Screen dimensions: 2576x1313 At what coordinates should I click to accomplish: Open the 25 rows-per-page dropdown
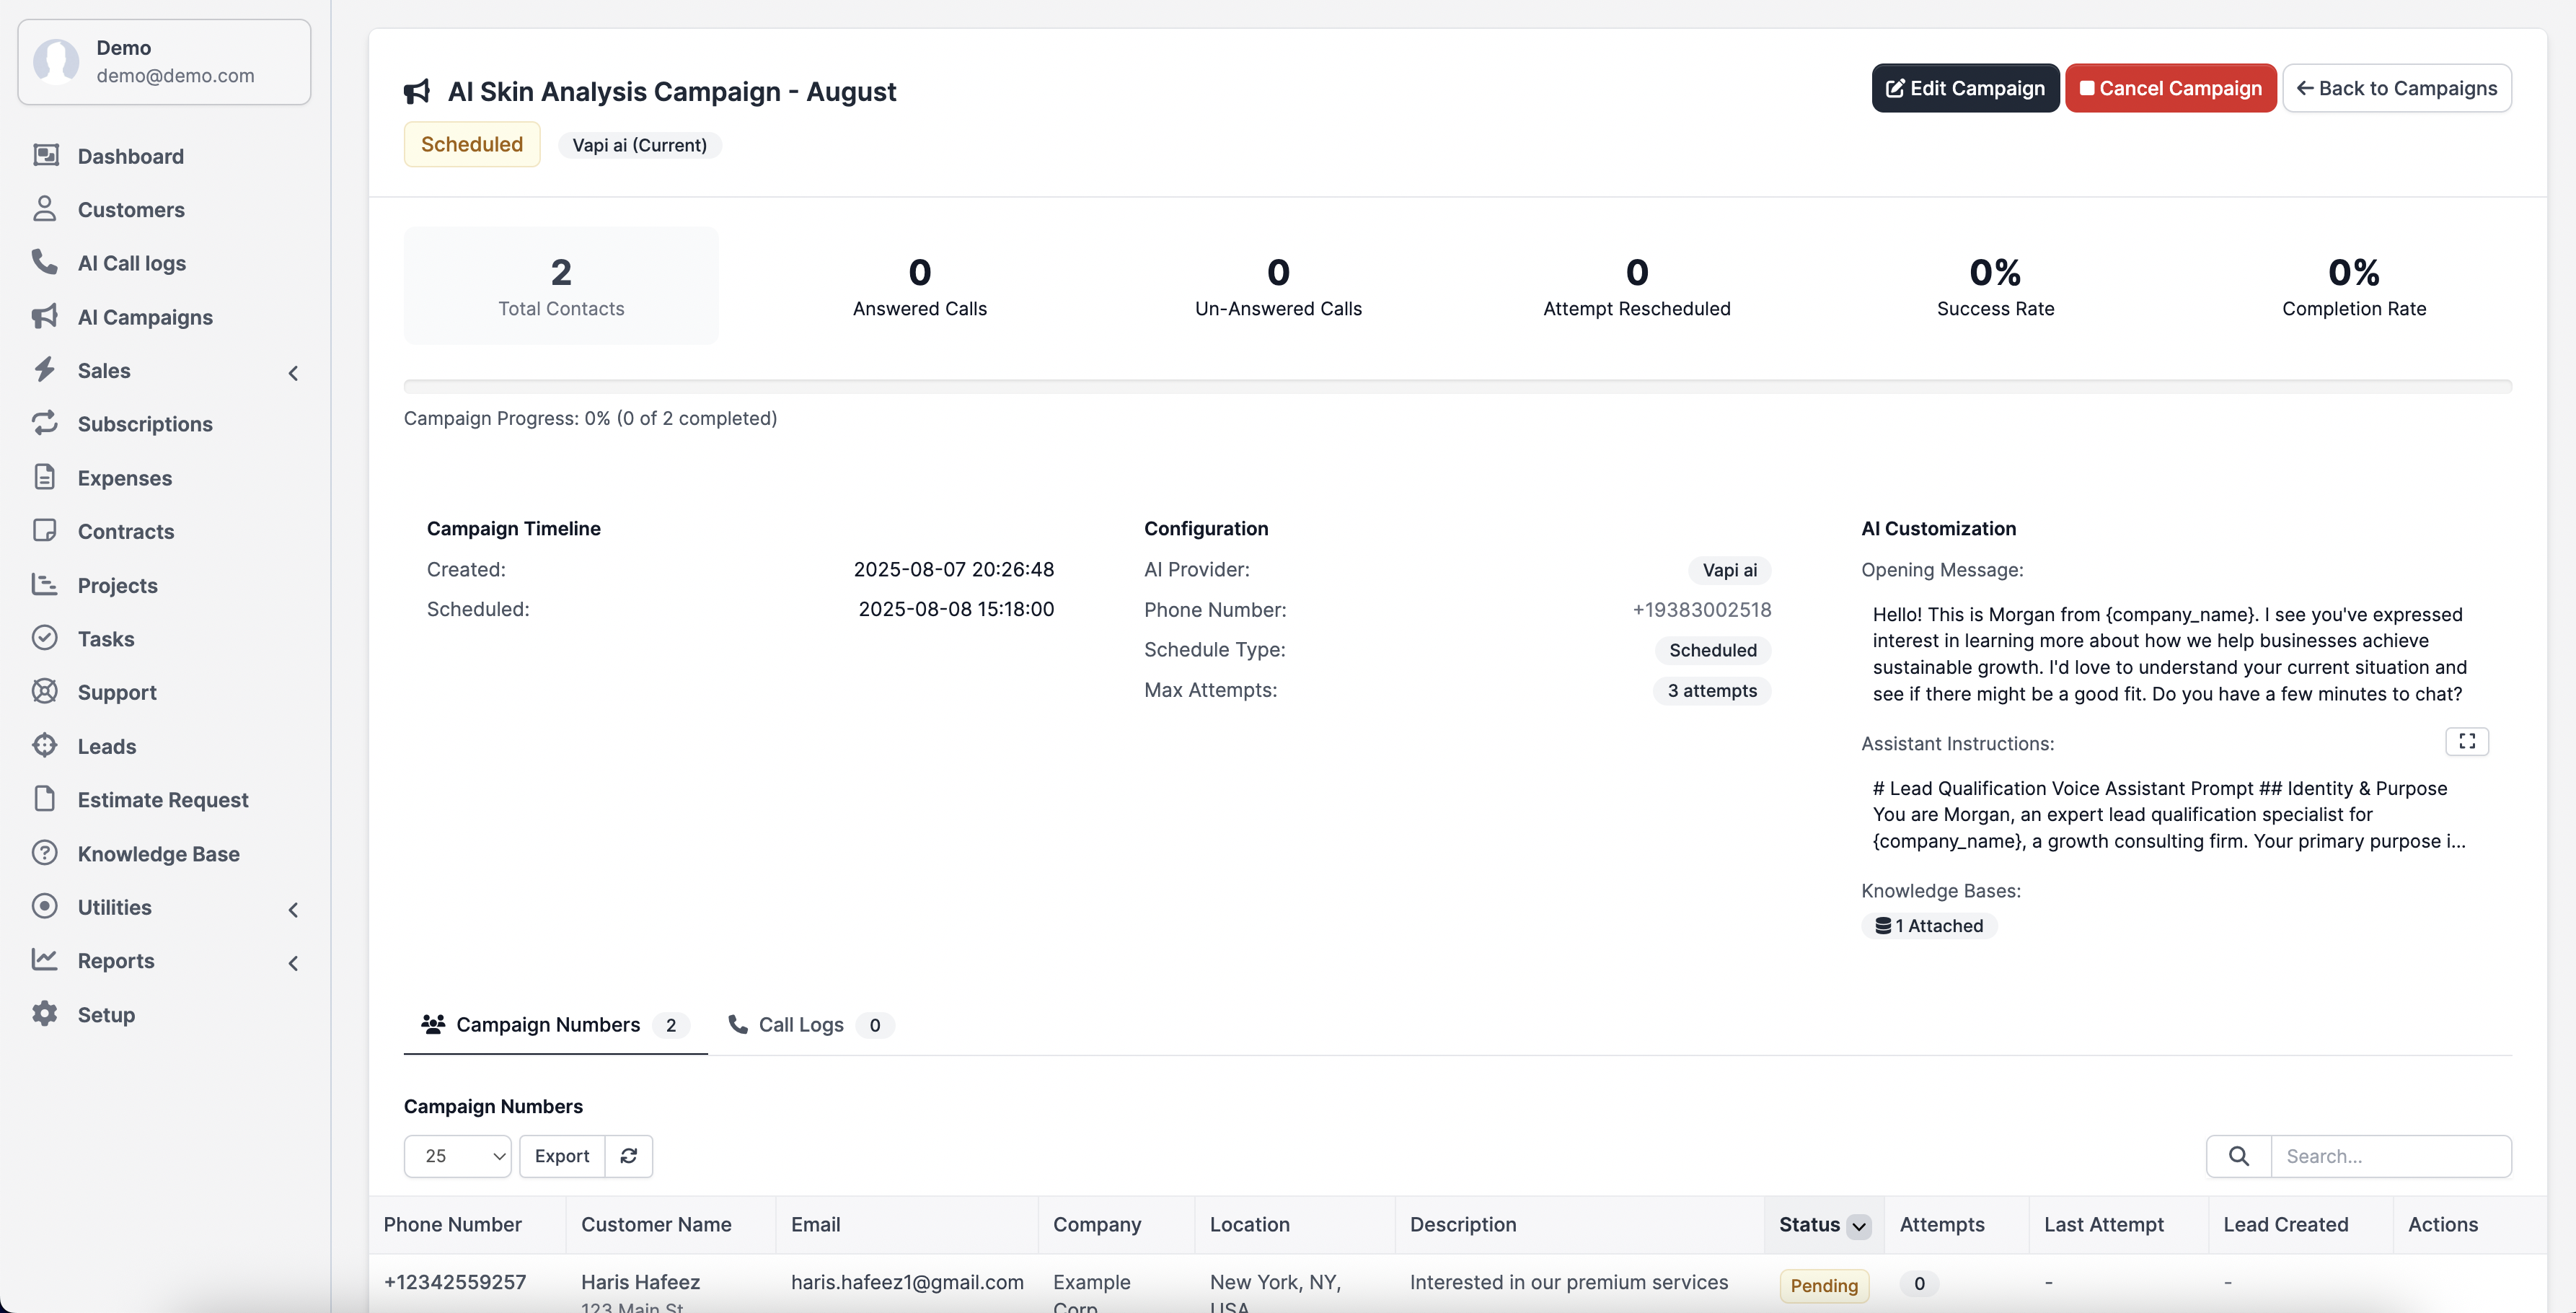click(x=458, y=1156)
